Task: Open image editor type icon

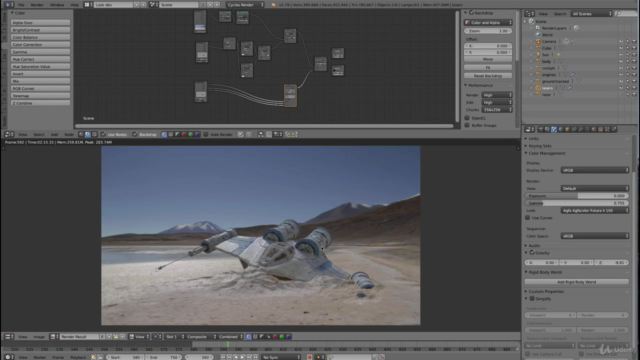Action: click(x=9, y=337)
